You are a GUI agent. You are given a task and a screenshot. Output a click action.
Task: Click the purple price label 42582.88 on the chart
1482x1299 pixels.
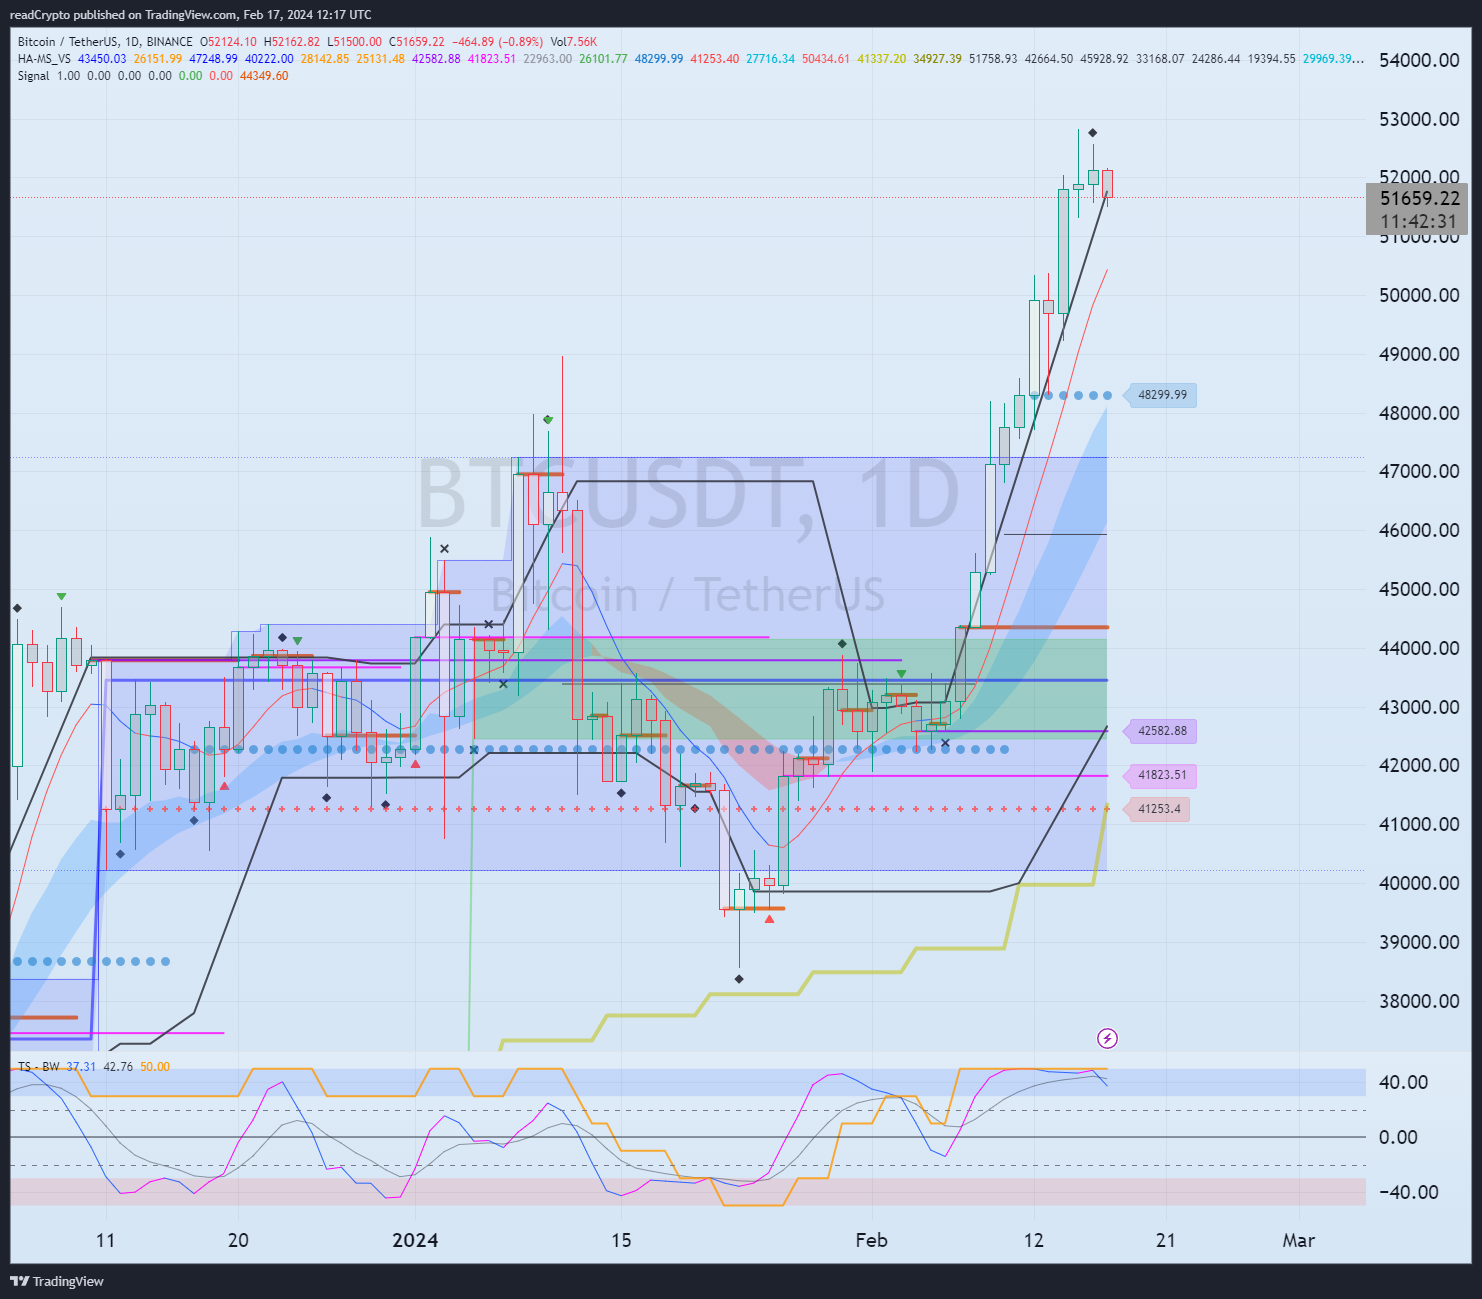click(x=1162, y=731)
